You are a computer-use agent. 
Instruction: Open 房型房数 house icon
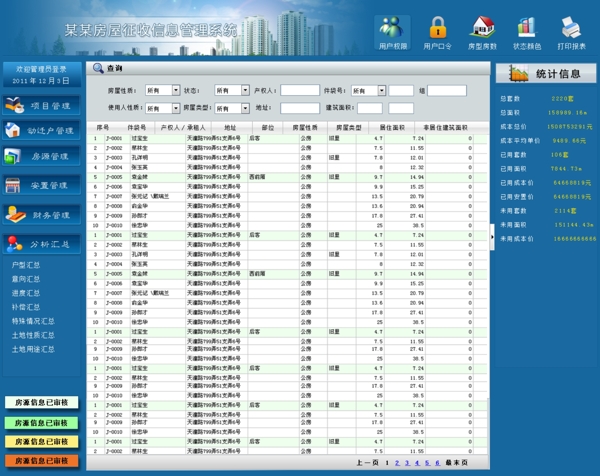pyautogui.click(x=482, y=33)
